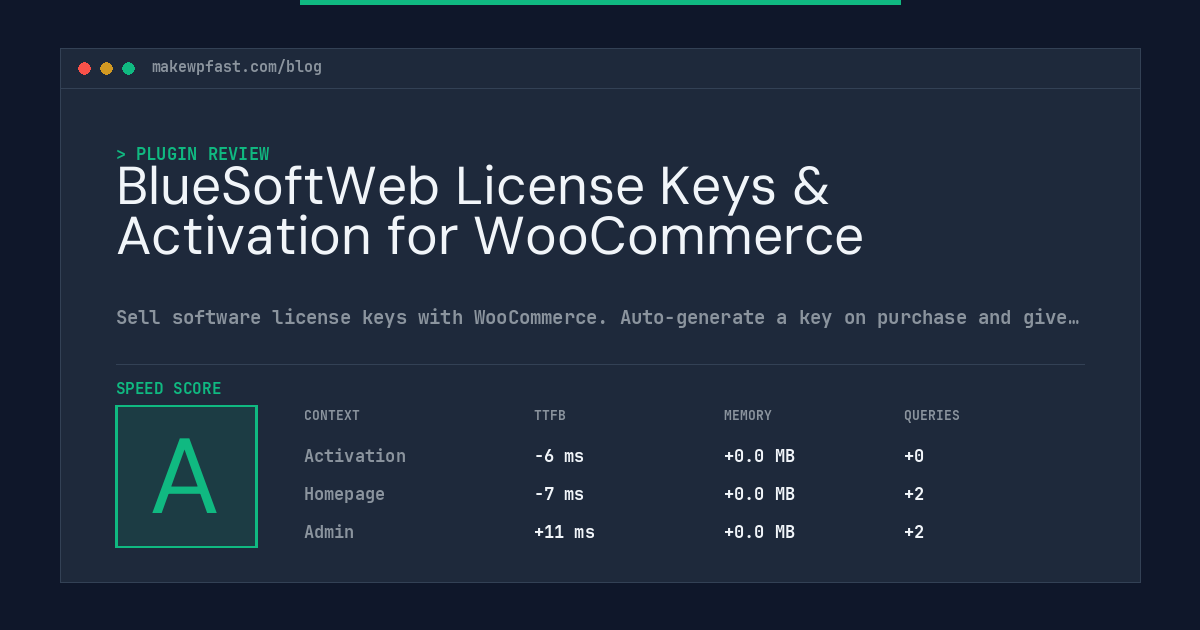Click the makewpfast.com/blog address text
Viewport: 1200px width, 630px height.
[237, 67]
